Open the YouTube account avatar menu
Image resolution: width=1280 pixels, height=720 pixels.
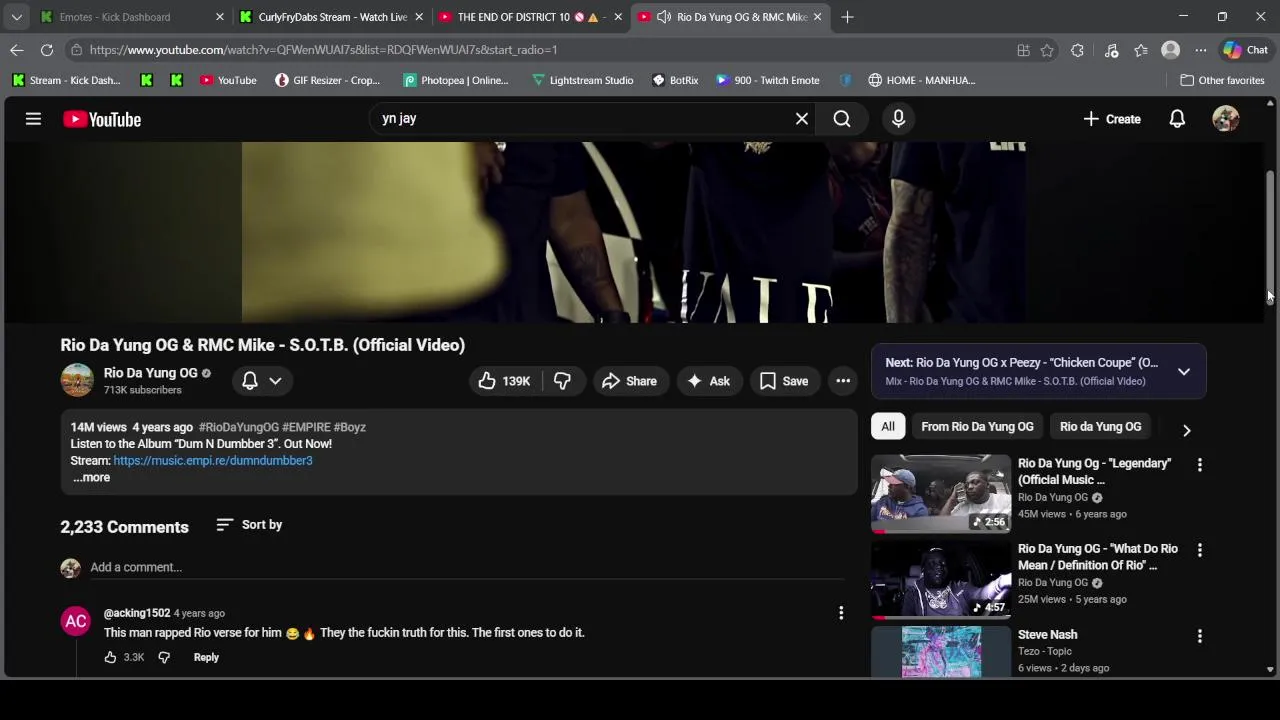click(1225, 119)
